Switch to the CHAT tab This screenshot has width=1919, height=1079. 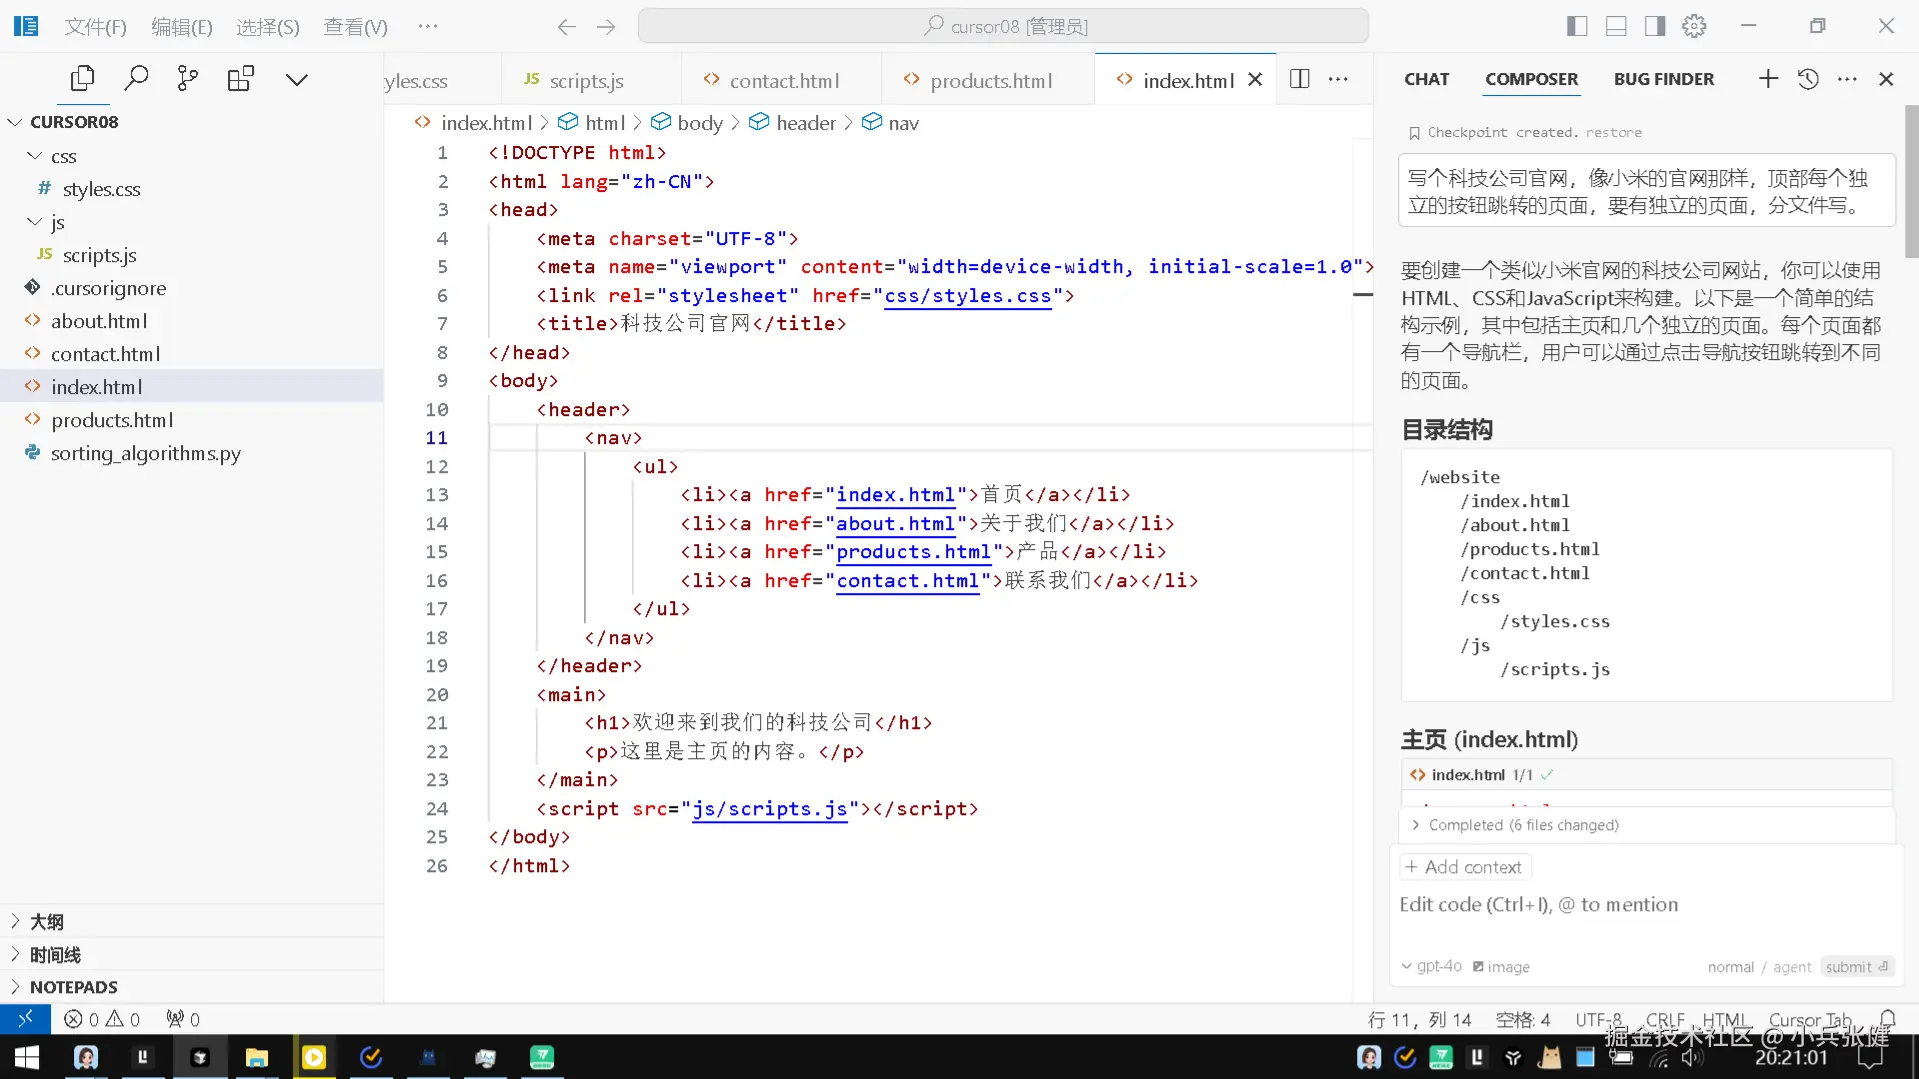tap(1426, 79)
